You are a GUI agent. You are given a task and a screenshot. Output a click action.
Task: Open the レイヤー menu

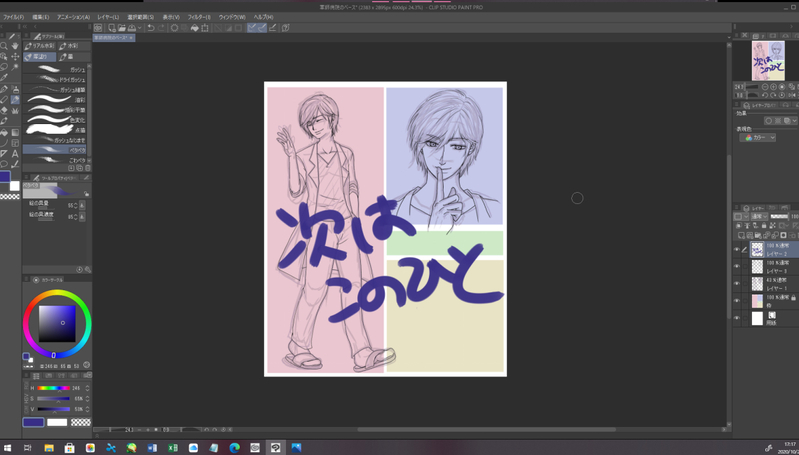[x=108, y=17]
